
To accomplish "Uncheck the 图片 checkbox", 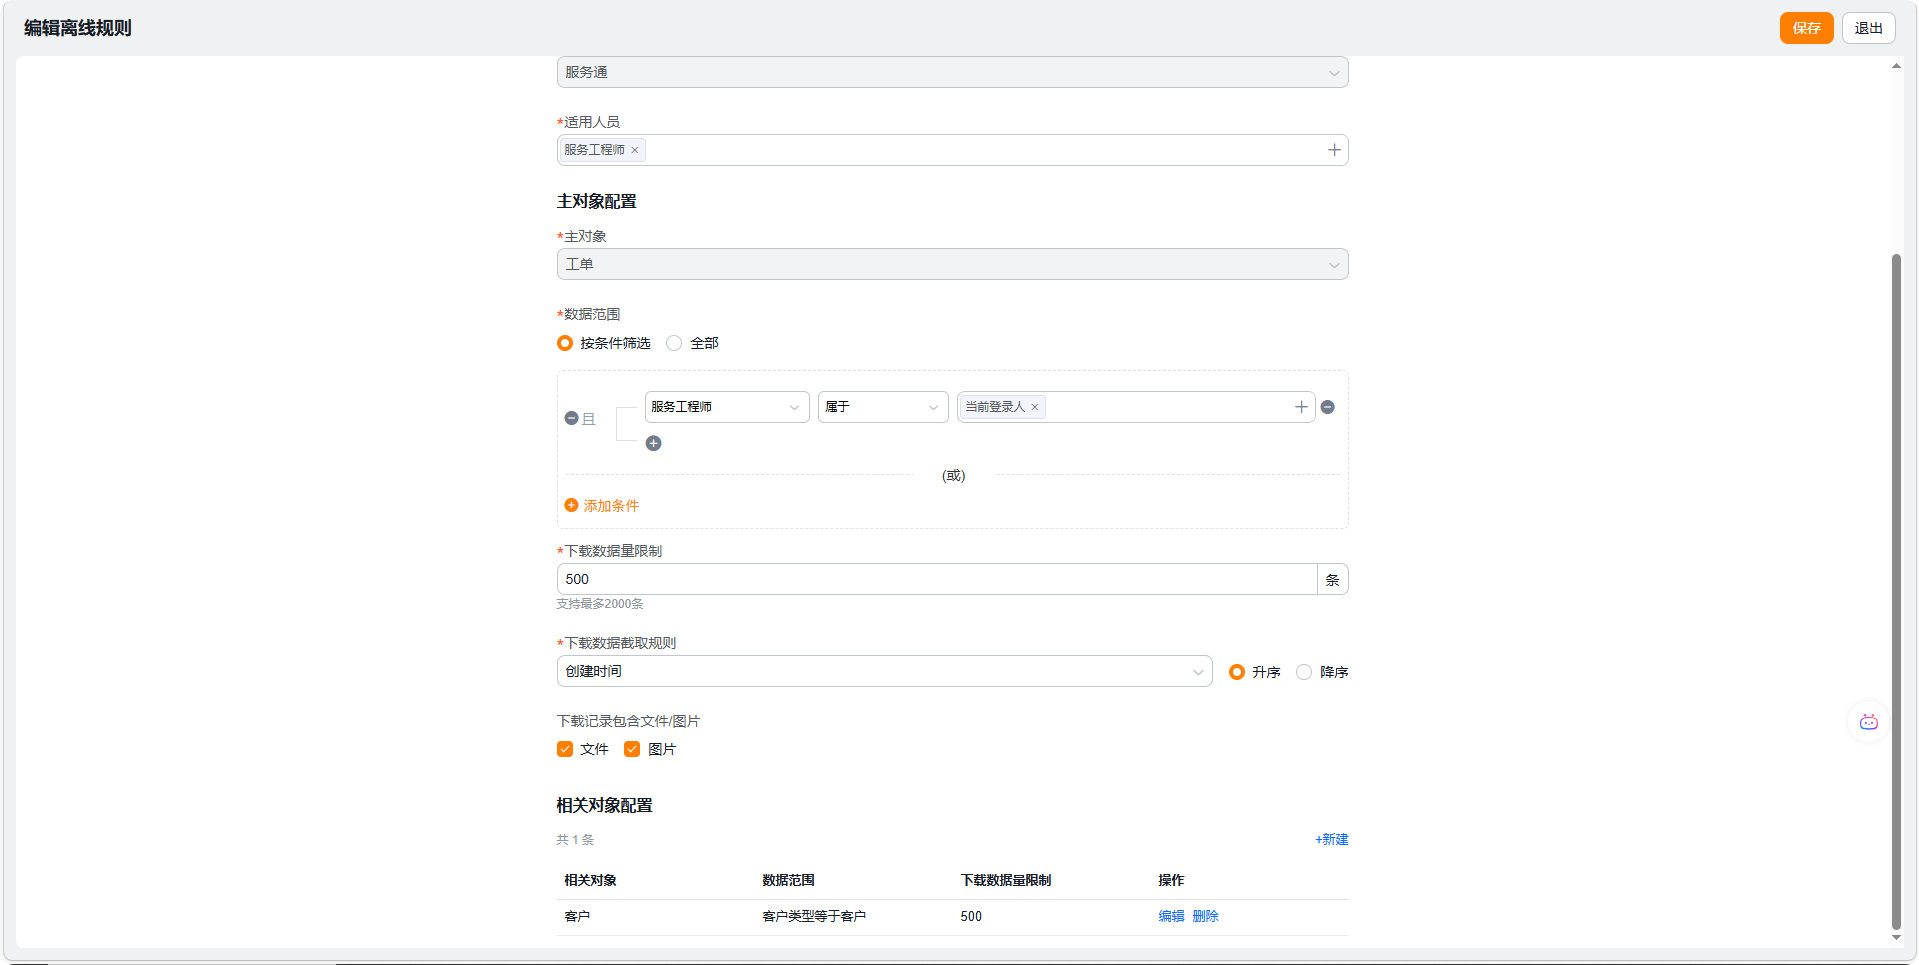I will pos(632,749).
